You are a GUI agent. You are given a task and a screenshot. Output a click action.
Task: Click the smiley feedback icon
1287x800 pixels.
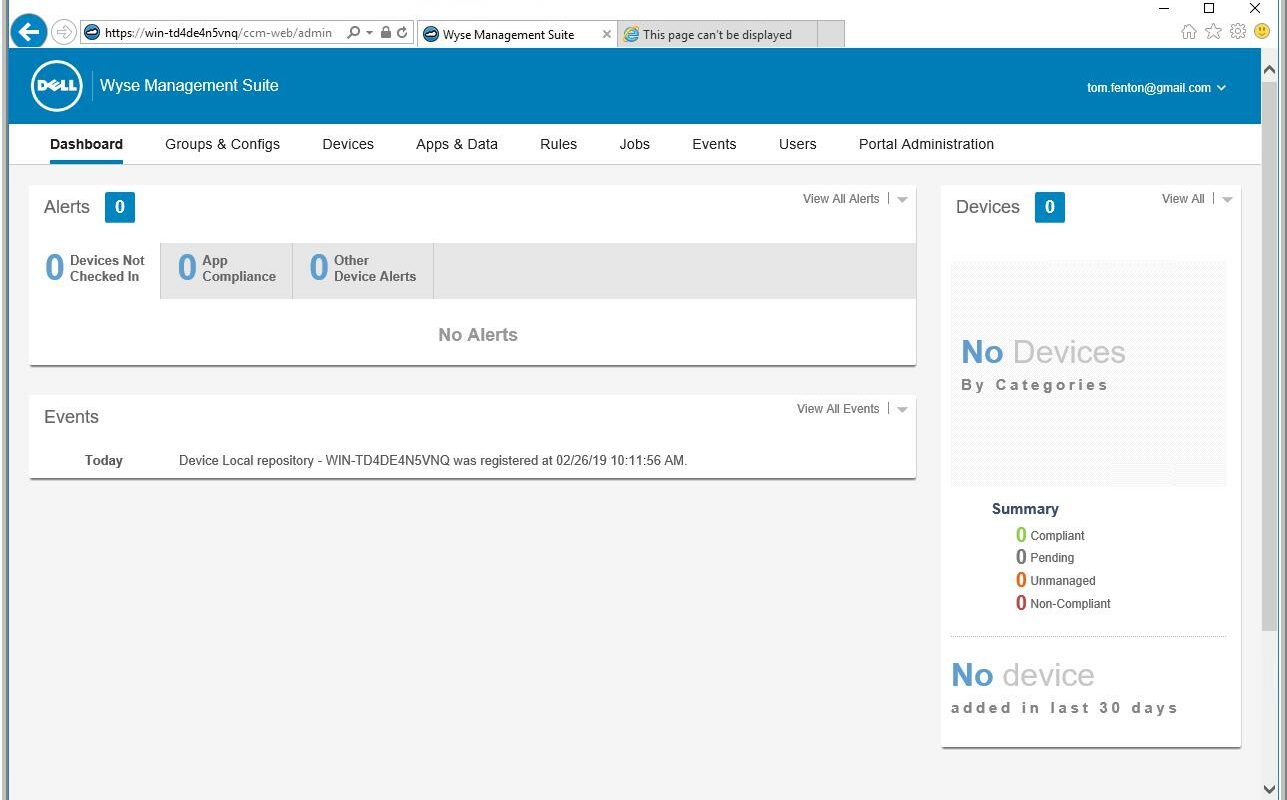tap(1262, 32)
